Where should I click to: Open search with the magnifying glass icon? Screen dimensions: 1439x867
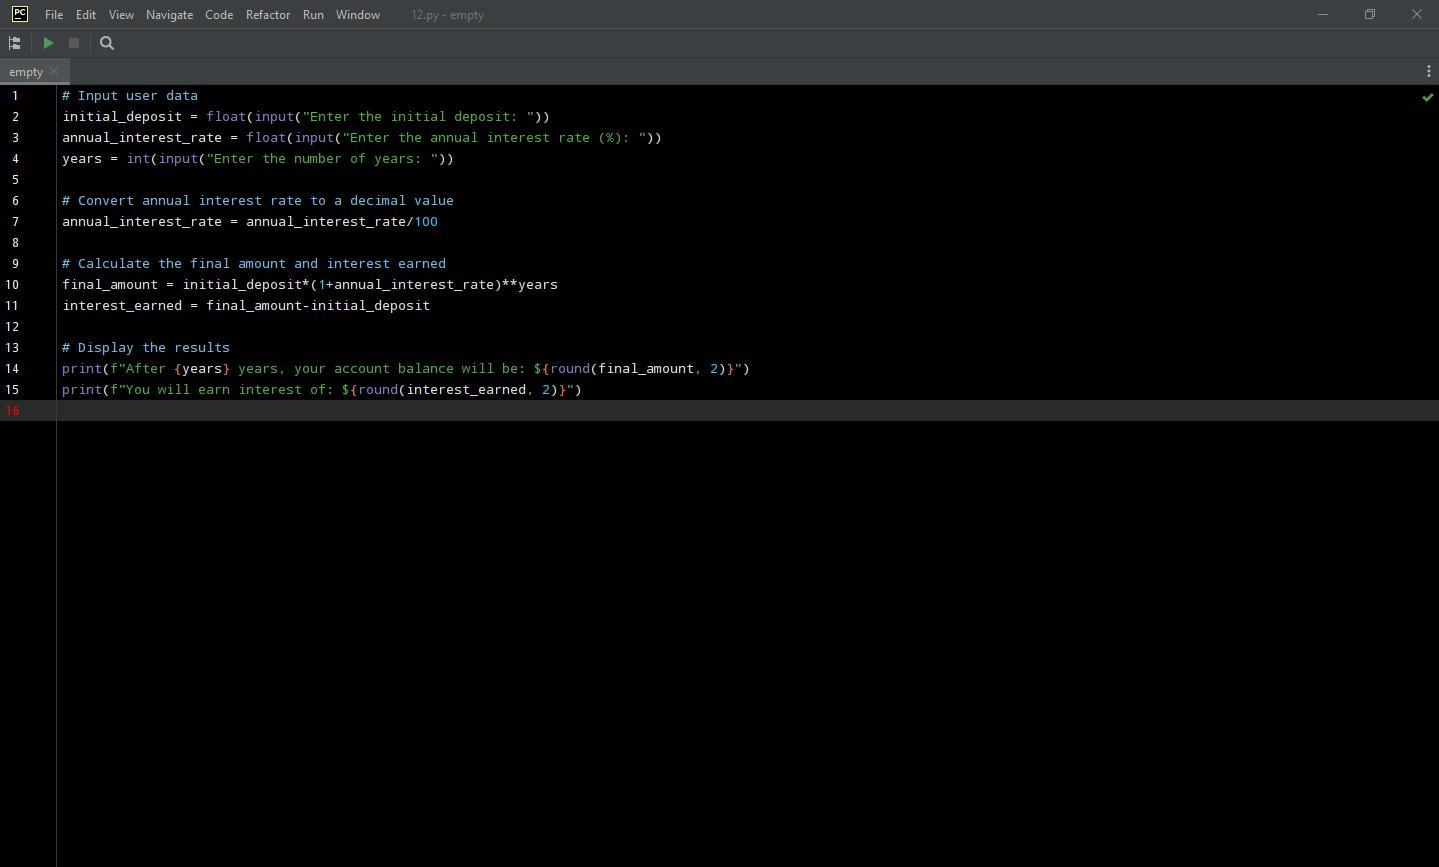[107, 43]
